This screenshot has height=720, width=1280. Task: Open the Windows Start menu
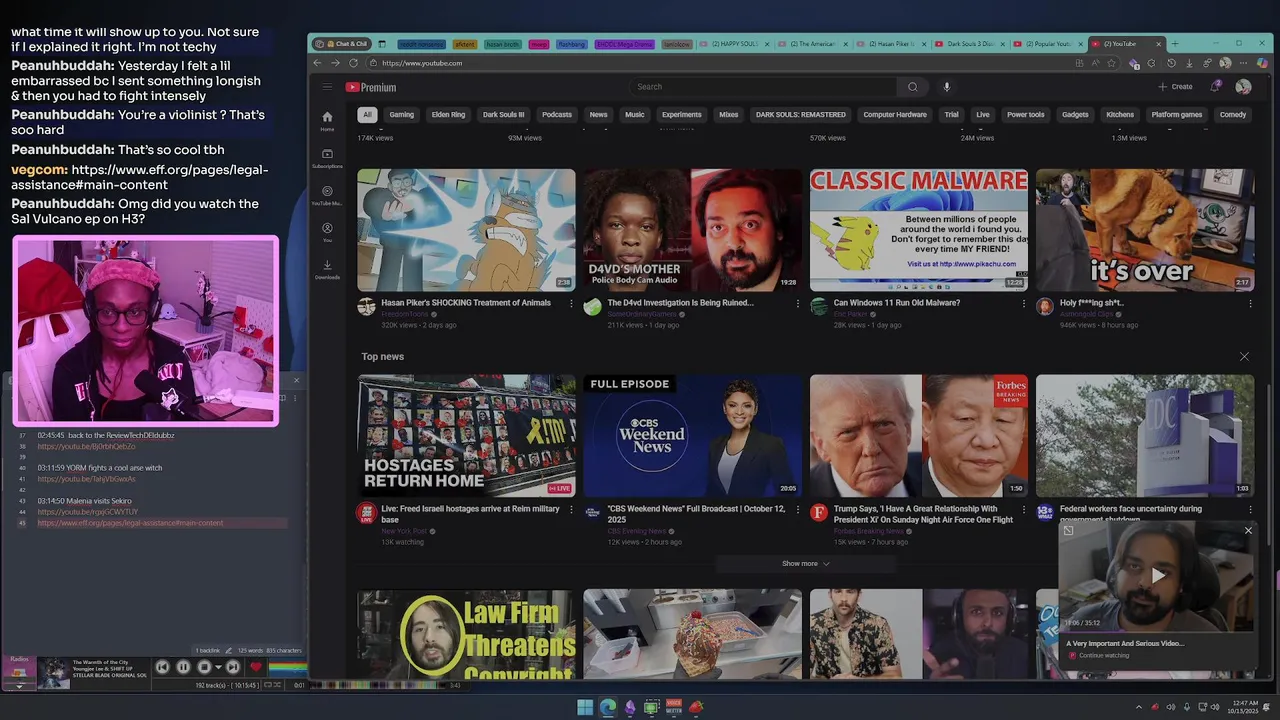(585, 707)
